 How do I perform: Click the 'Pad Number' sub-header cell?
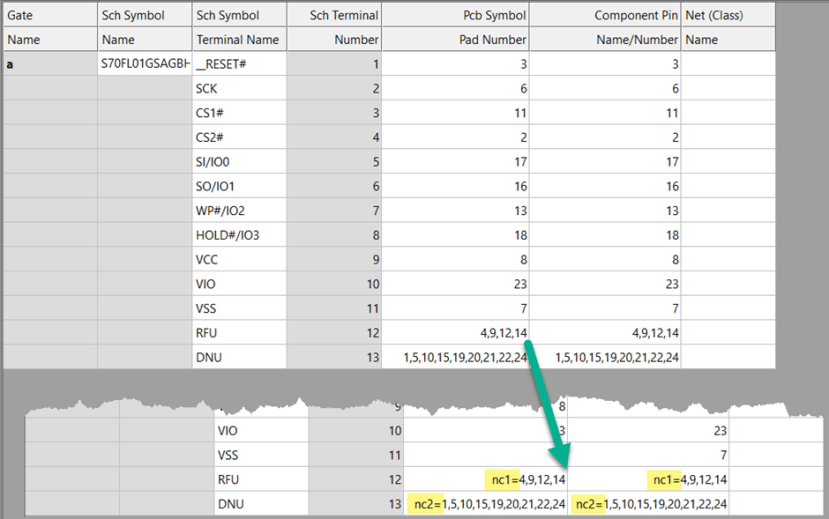(x=456, y=40)
